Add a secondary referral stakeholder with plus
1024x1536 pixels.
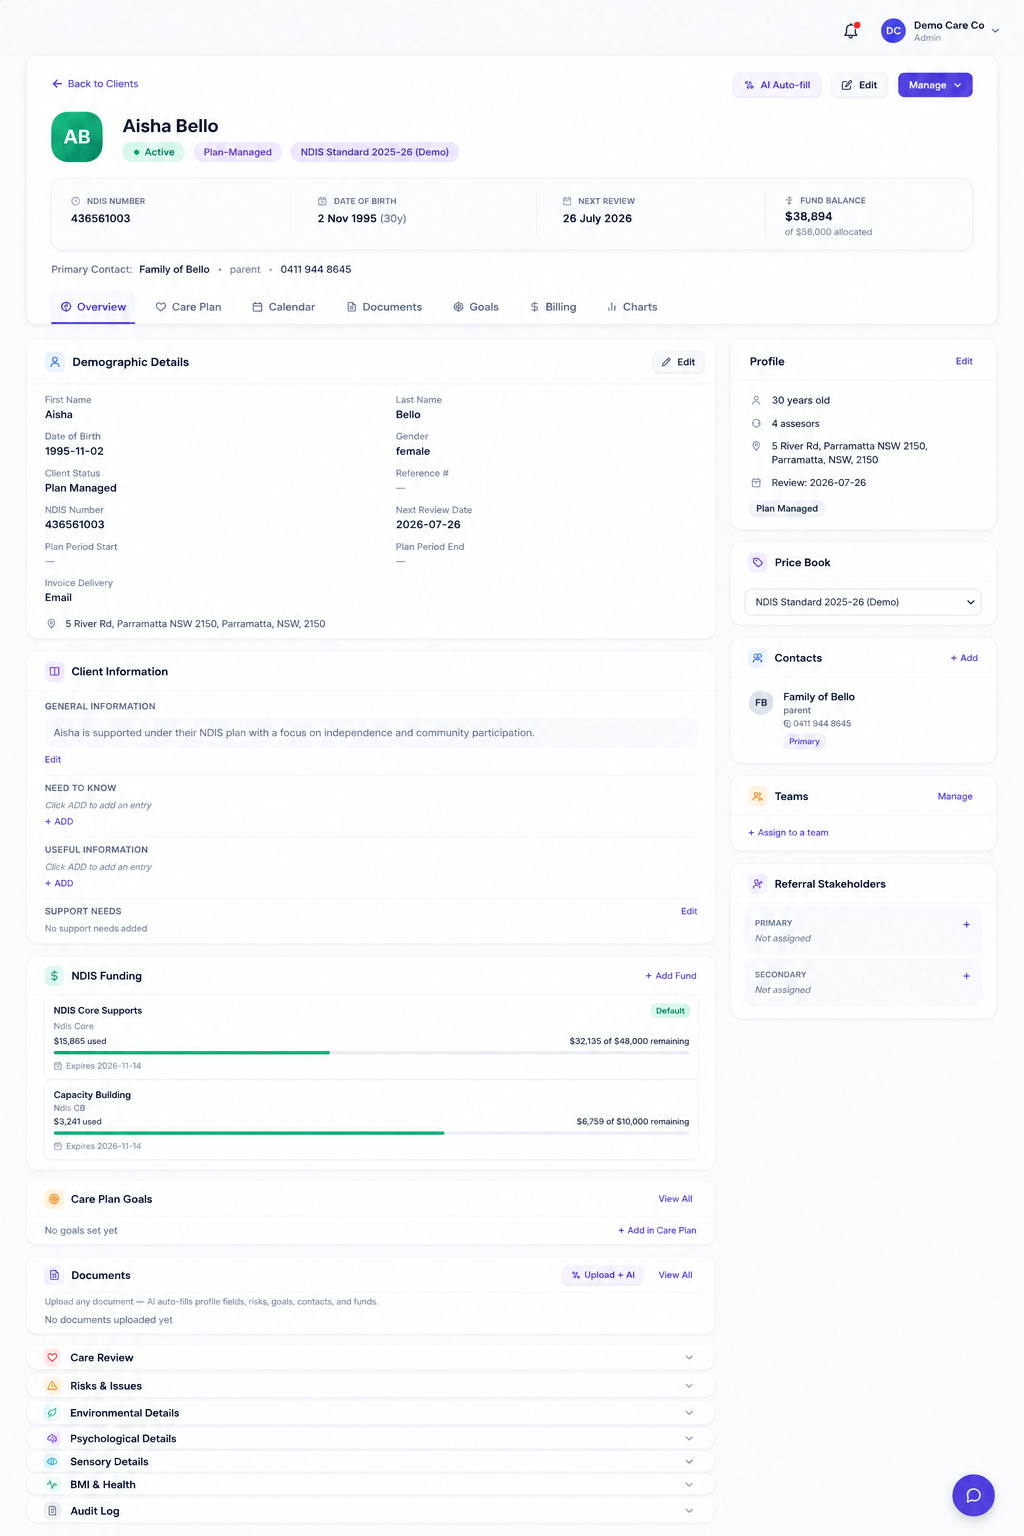coord(966,976)
